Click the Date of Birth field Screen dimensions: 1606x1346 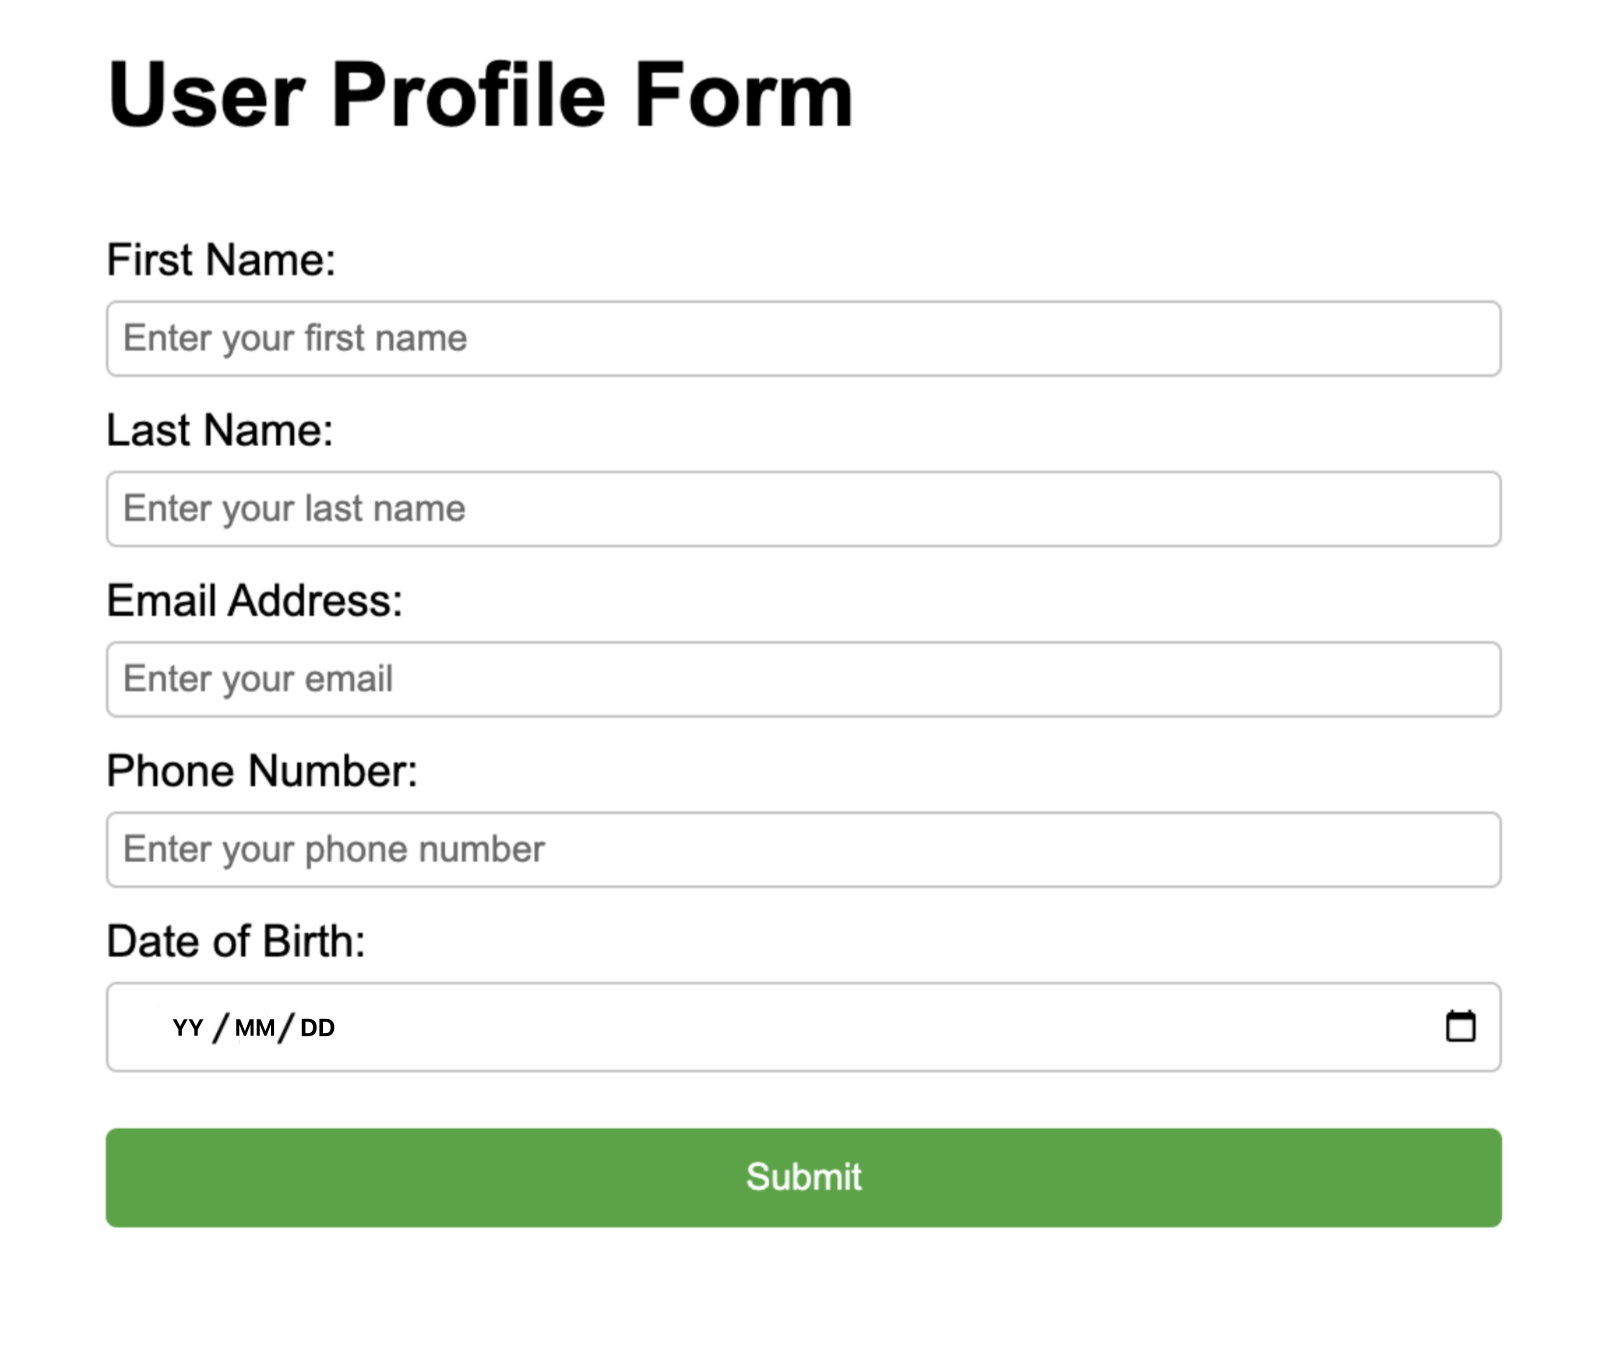click(700, 1027)
